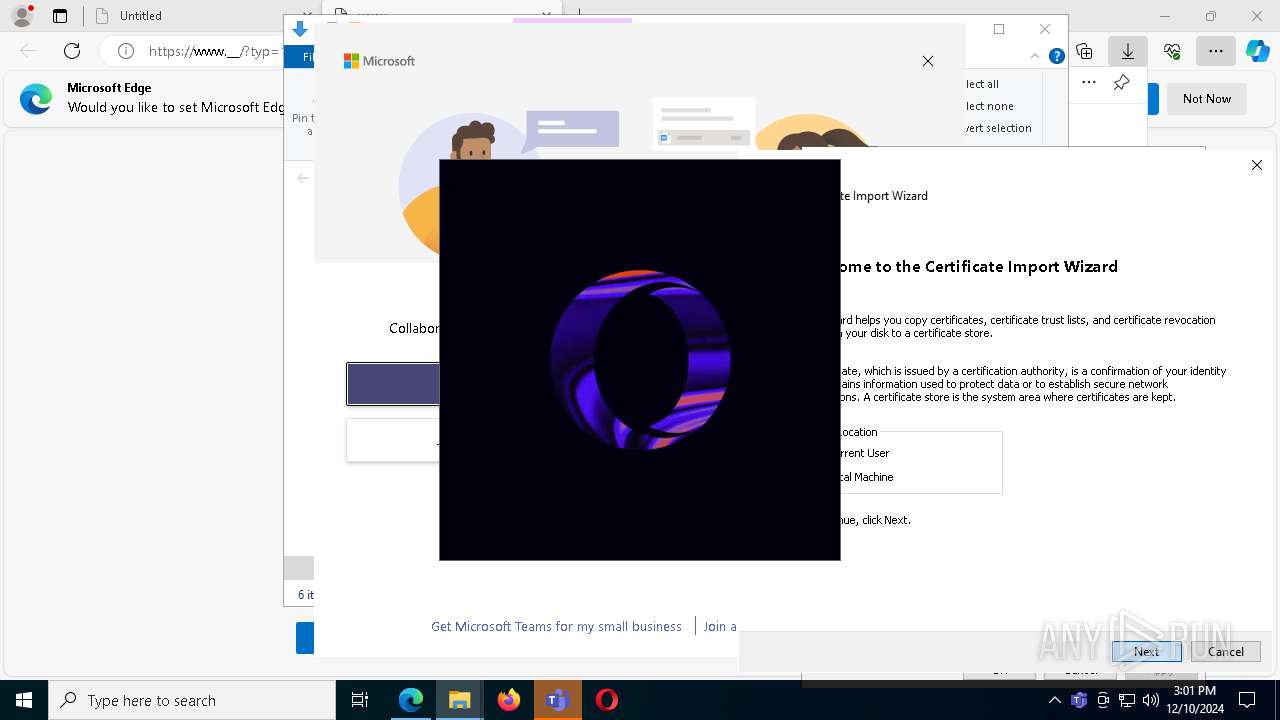Click the Opera splash logo
This screenshot has width=1280, height=720.
640,359
